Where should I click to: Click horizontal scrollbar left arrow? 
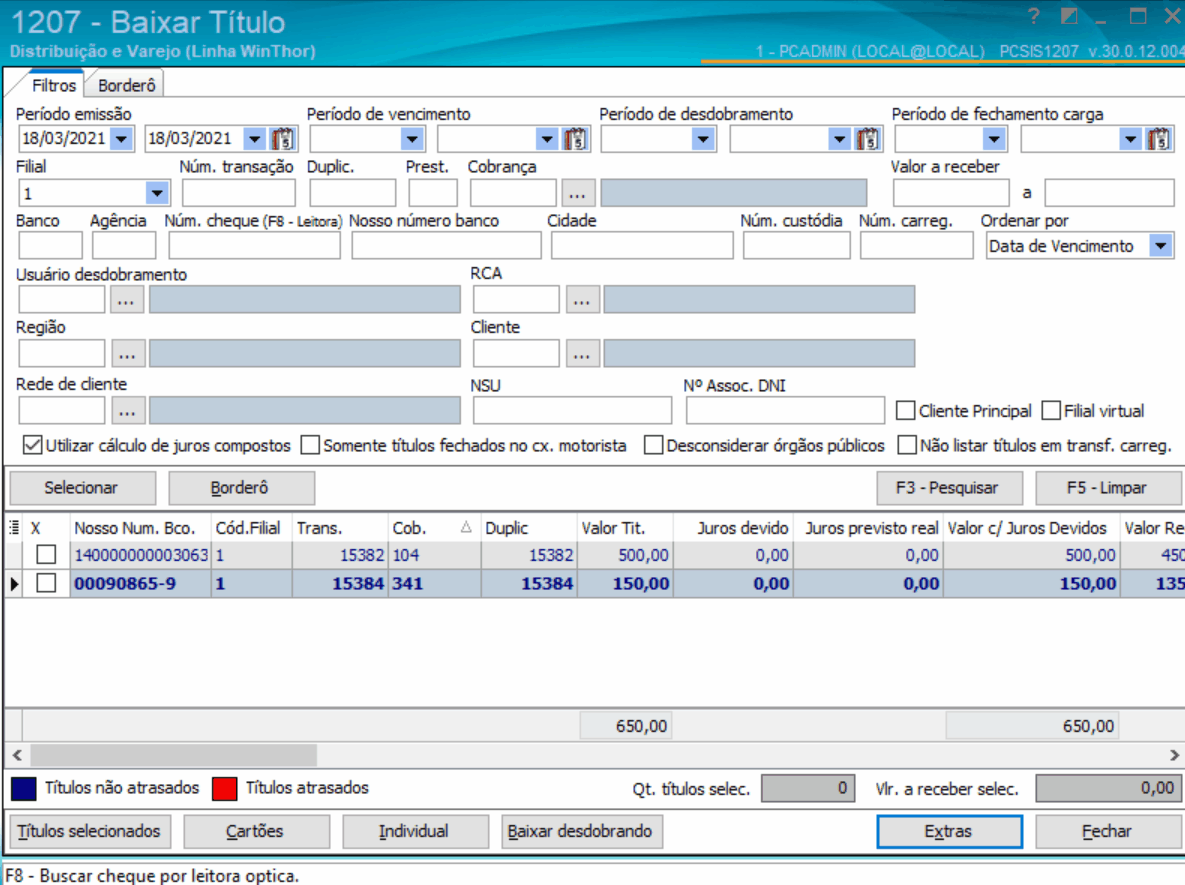[x=17, y=754]
